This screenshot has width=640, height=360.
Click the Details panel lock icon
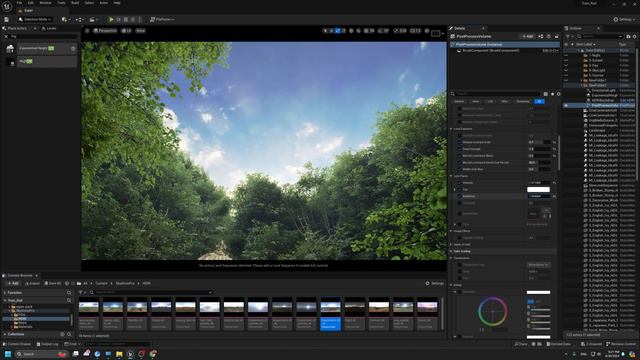[557, 36]
